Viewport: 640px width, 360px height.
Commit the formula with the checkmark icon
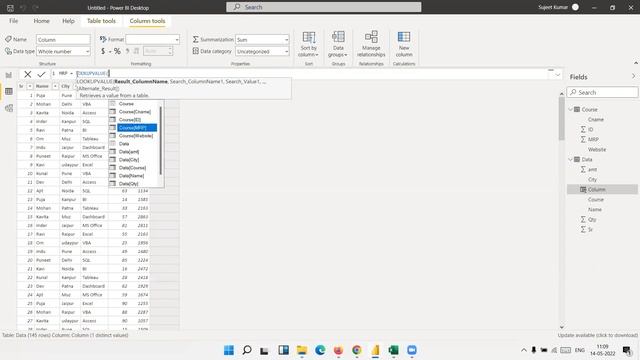(41, 74)
